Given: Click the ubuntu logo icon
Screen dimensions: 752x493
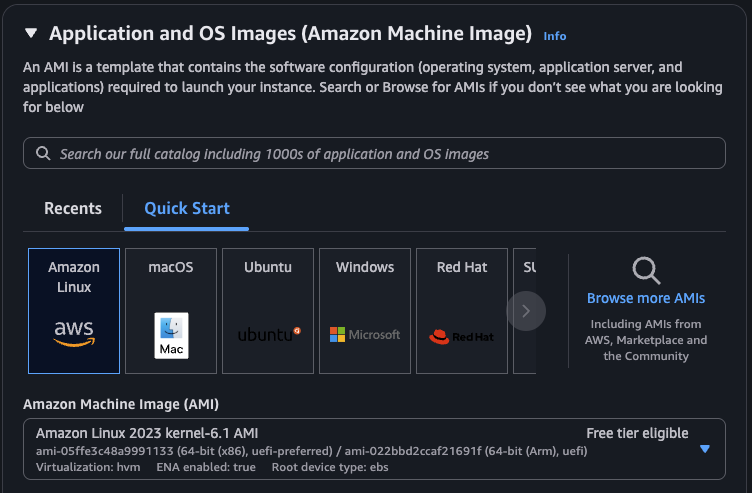Looking at the screenshot, I should coord(269,334).
